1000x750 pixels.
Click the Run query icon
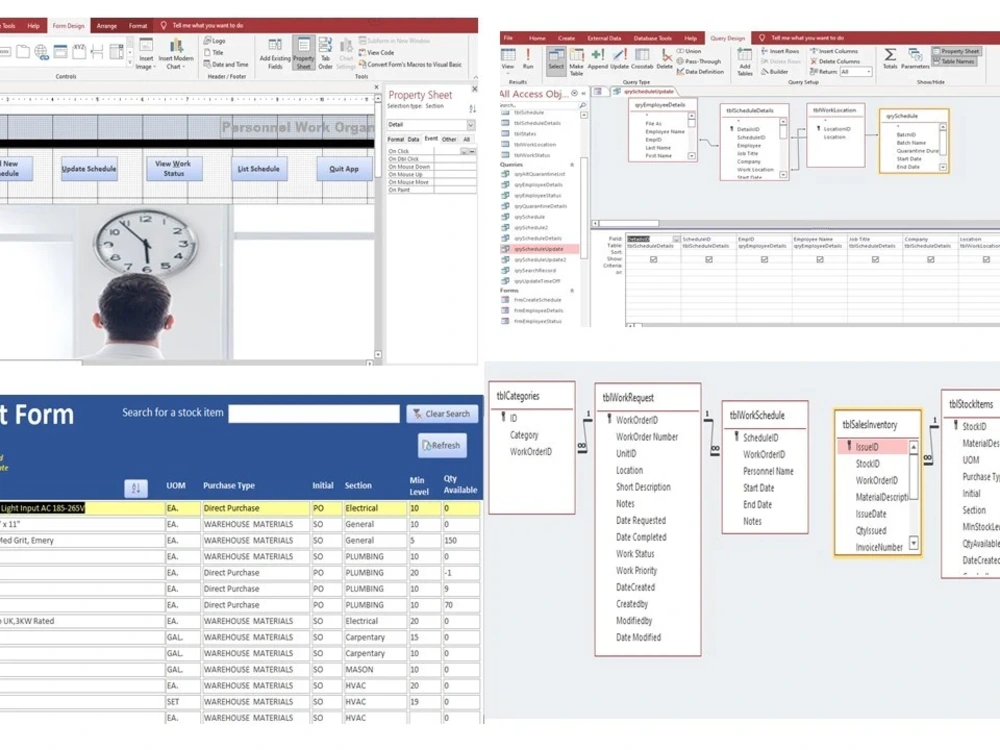pyautogui.click(x=528, y=58)
